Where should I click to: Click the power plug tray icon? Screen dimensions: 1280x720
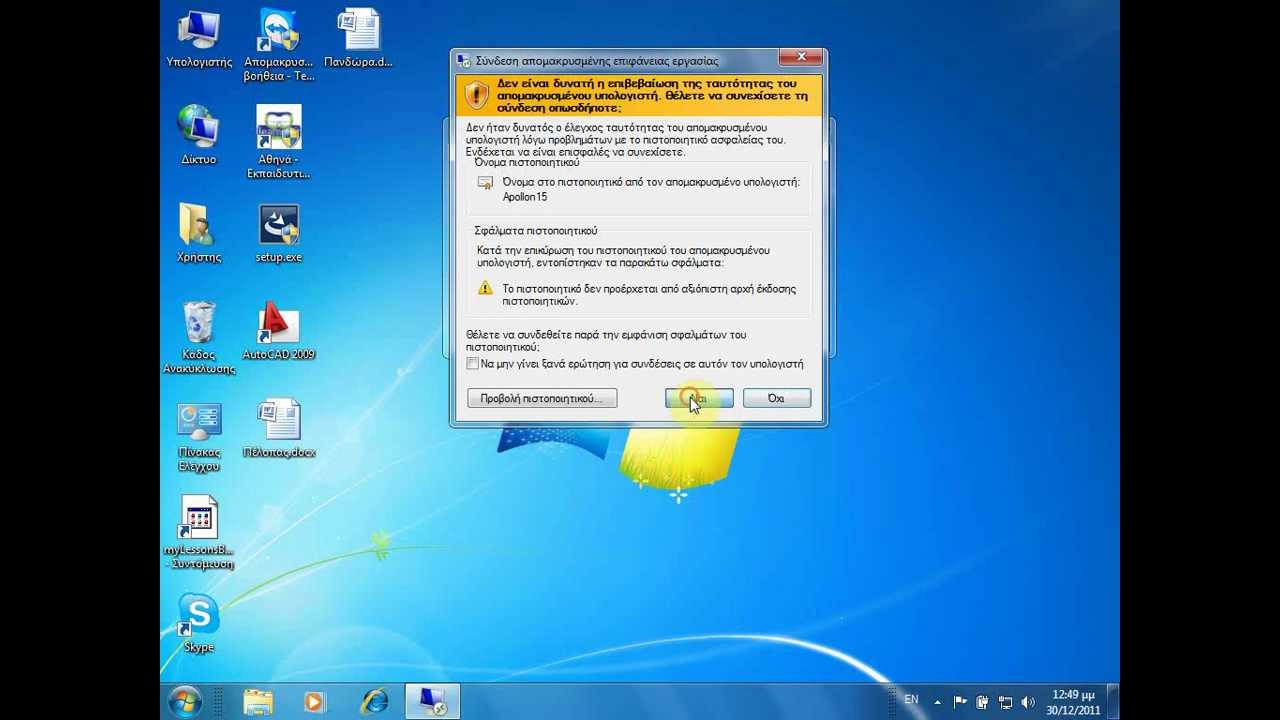[x=982, y=702]
